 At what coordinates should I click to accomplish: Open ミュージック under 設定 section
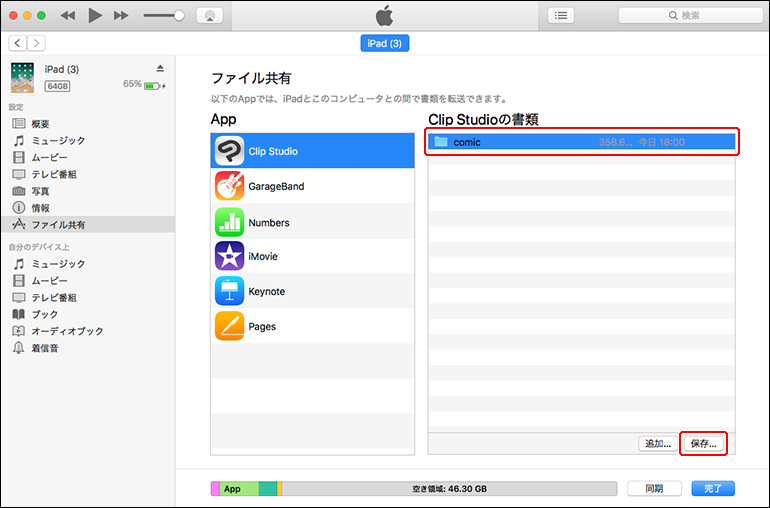click(x=87, y=141)
